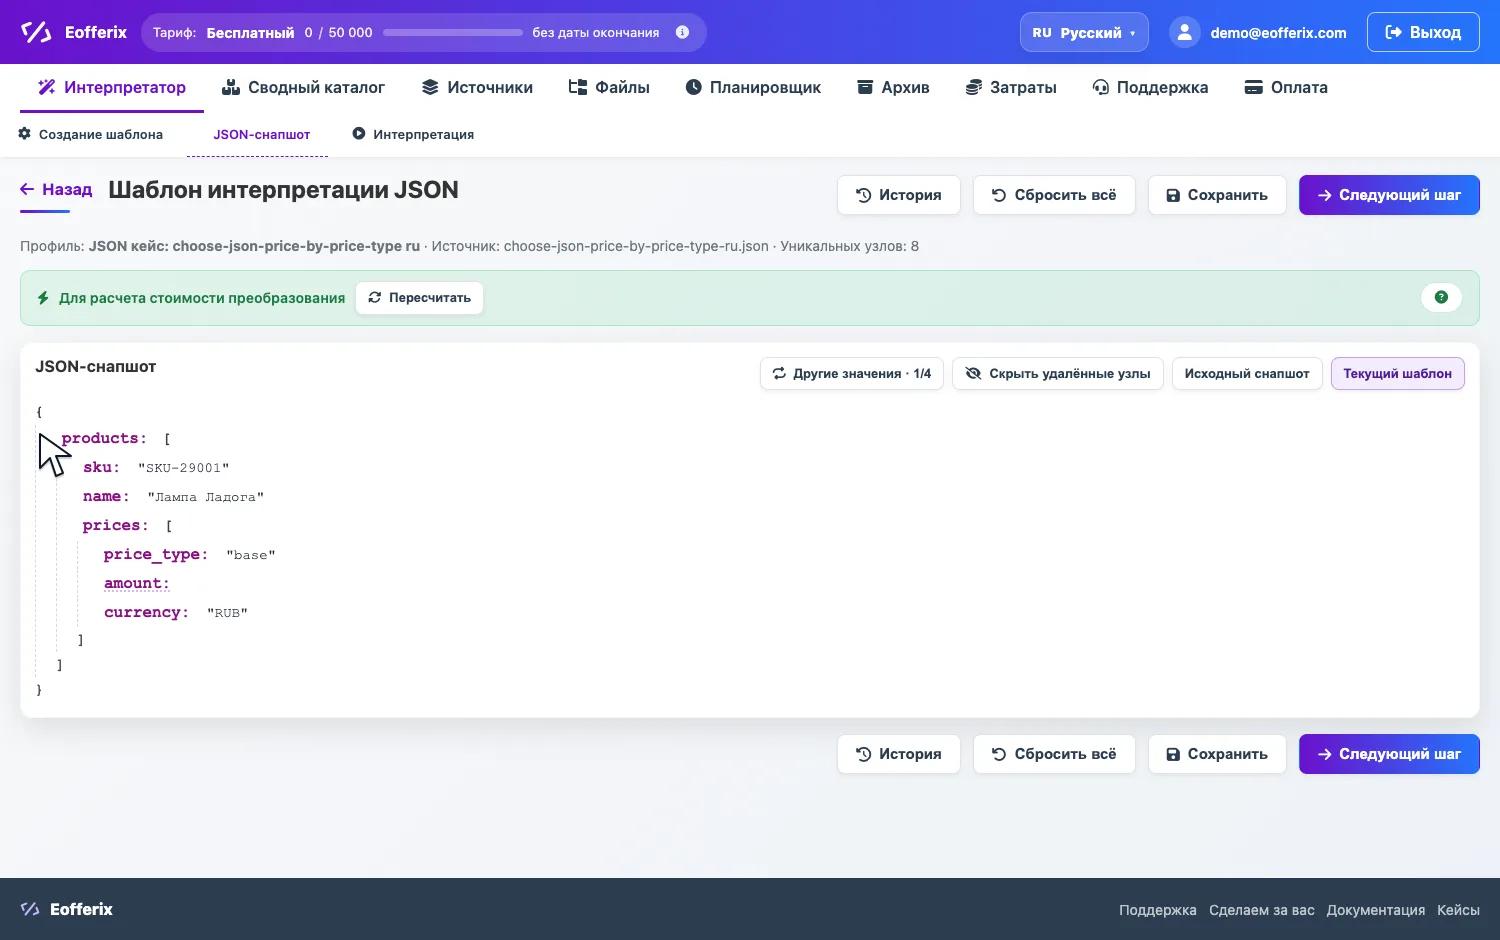Click the "base" value
1500x940 pixels.
(251, 555)
